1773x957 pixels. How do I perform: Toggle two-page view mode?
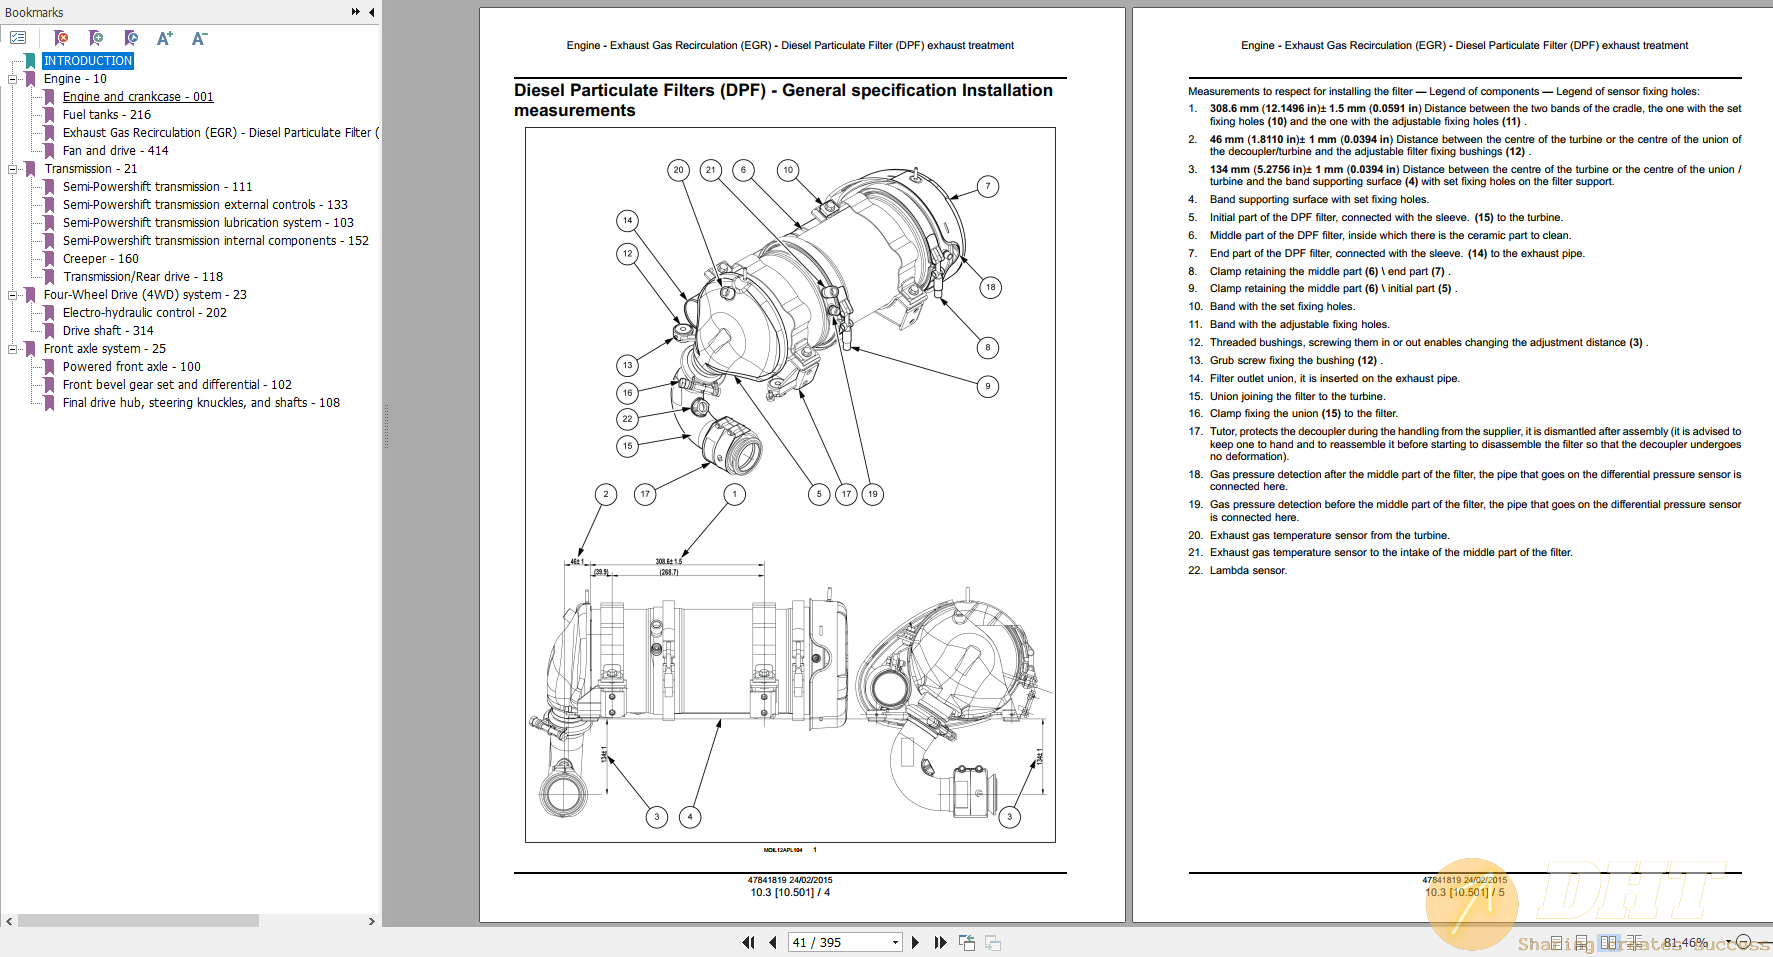[1608, 941]
